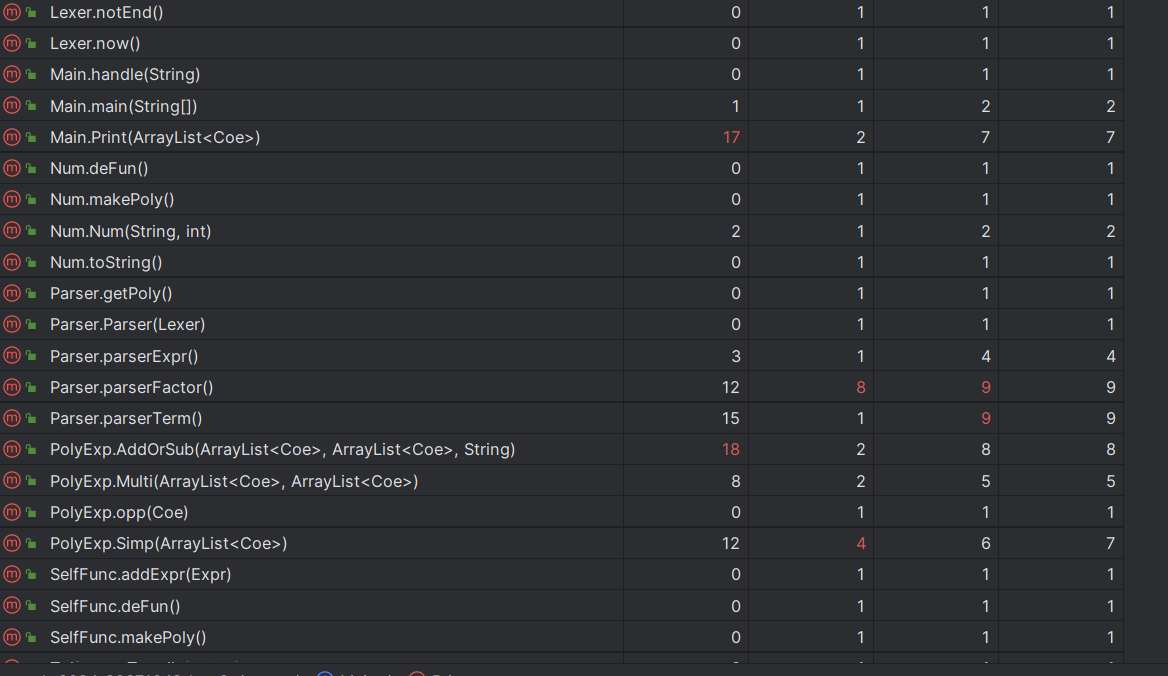Click the method icon beside Parser.parserFactor()

click(x=12, y=388)
